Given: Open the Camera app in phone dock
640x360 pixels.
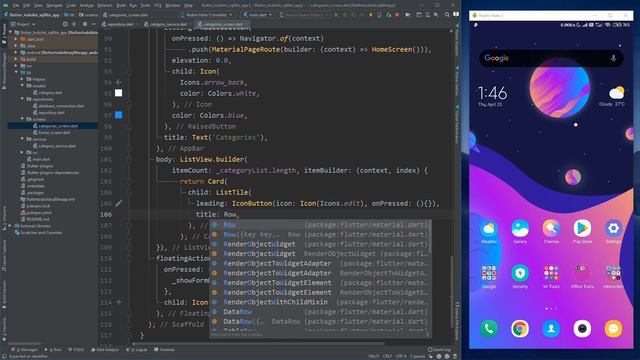Looking at the screenshot, I should pyautogui.click(x=582, y=329).
